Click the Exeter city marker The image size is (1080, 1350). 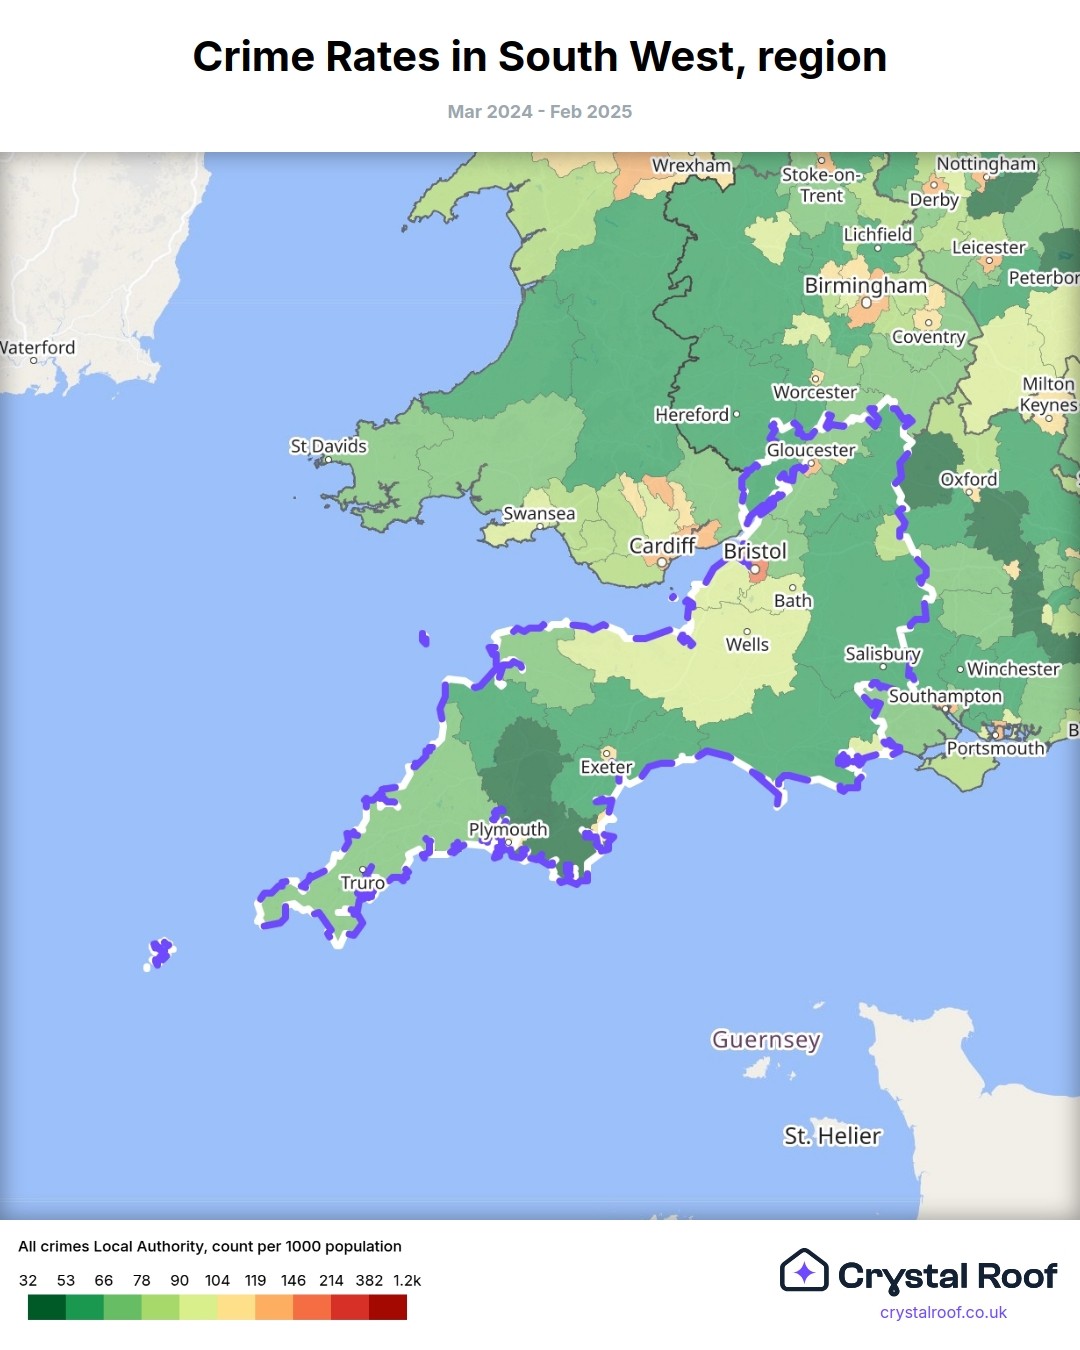606,753
